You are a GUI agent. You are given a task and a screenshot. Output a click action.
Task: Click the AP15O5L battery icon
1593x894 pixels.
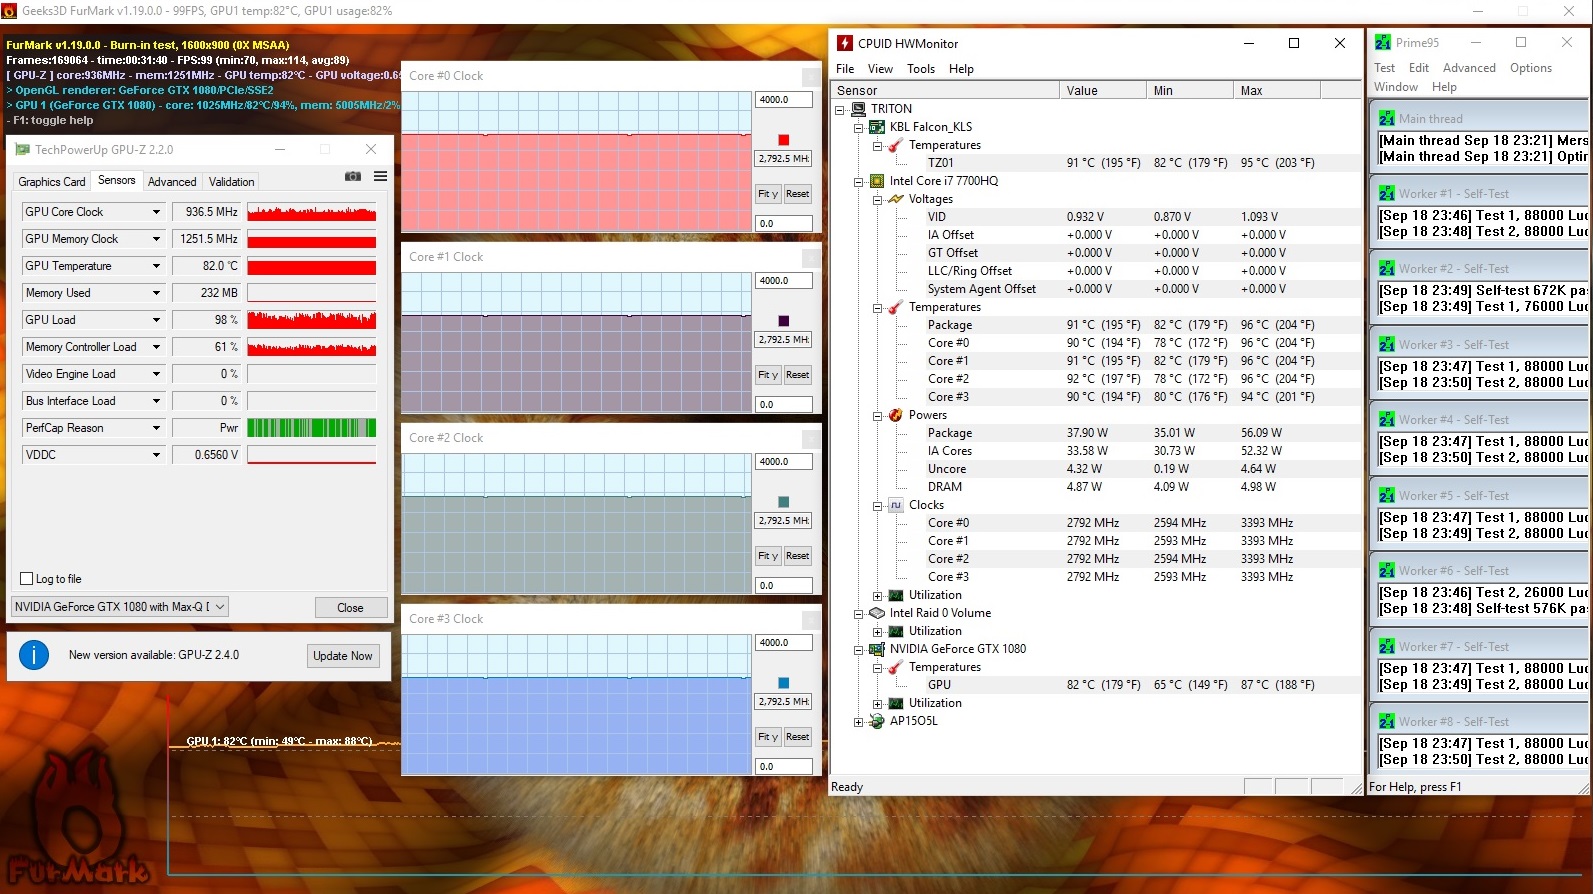click(x=877, y=721)
